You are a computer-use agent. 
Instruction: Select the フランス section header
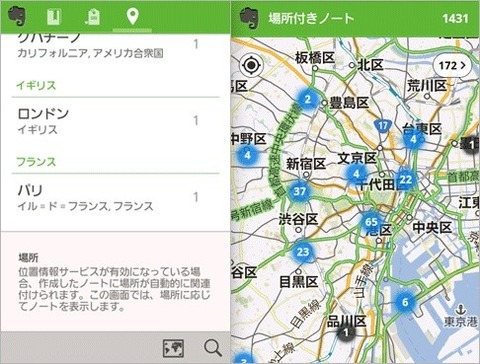pyautogui.click(x=36, y=162)
